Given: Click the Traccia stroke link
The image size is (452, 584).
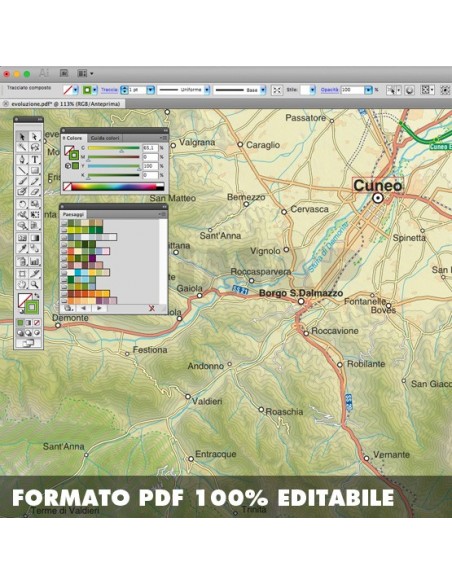Looking at the screenshot, I should pyautogui.click(x=109, y=90).
